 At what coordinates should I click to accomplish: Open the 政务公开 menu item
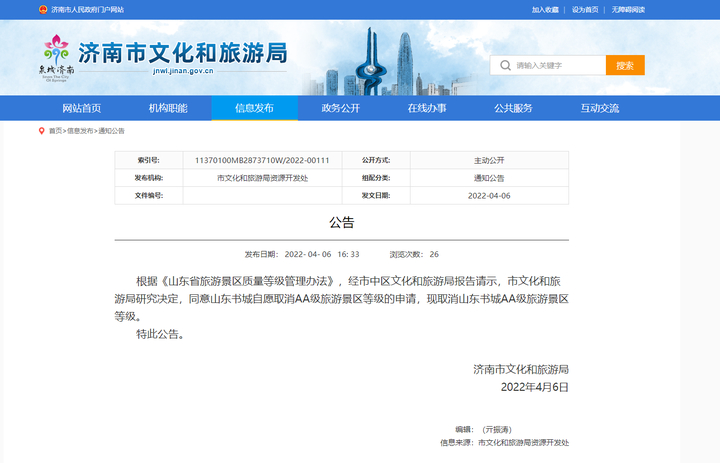341,108
